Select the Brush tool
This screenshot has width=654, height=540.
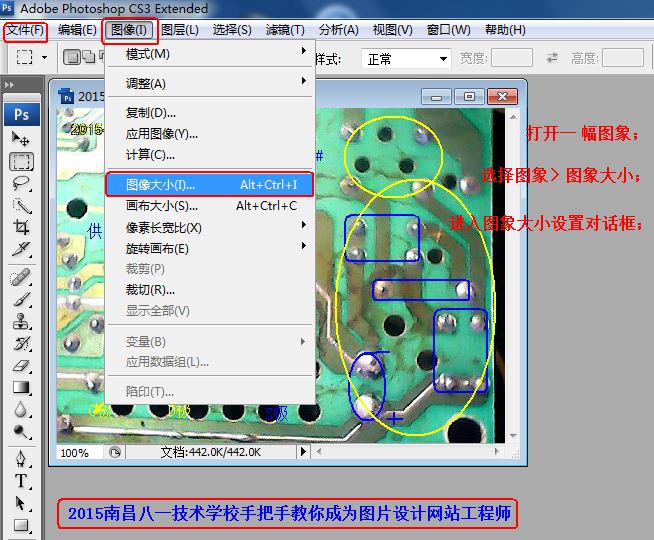pos(21,299)
